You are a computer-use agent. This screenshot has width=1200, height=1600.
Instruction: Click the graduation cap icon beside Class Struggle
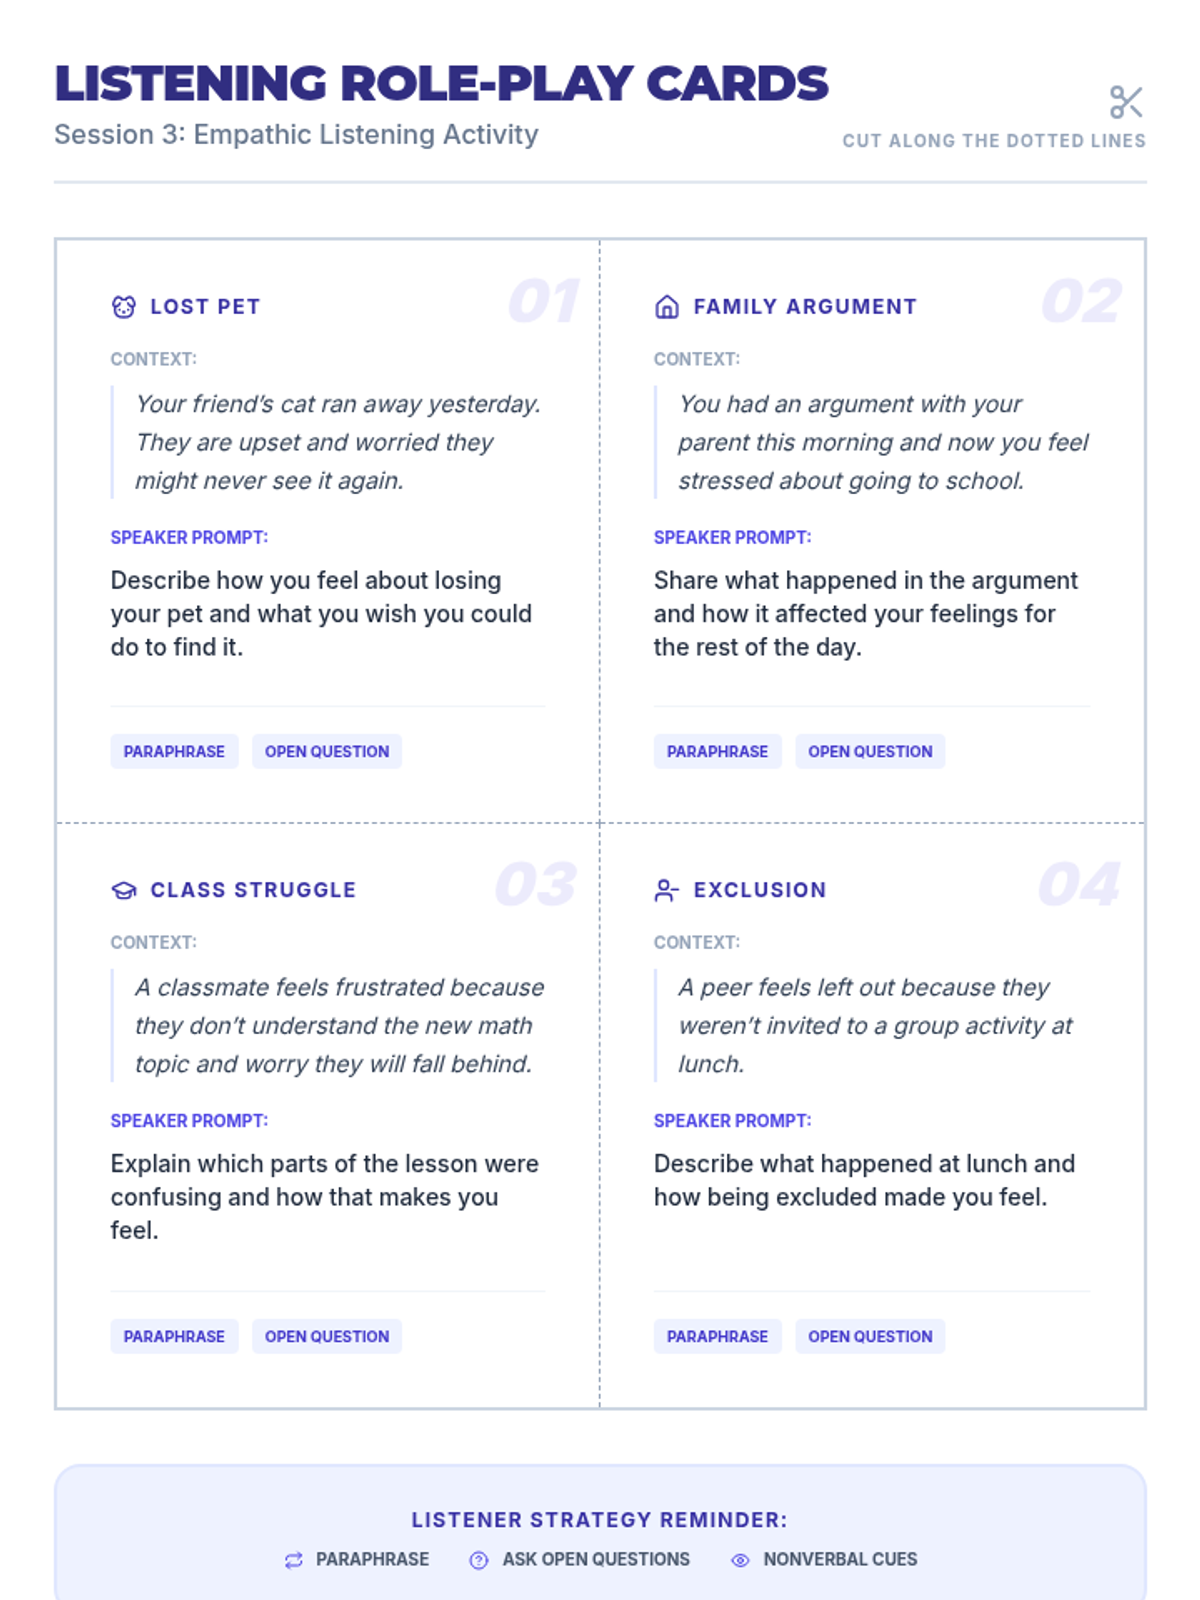(123, 890)
